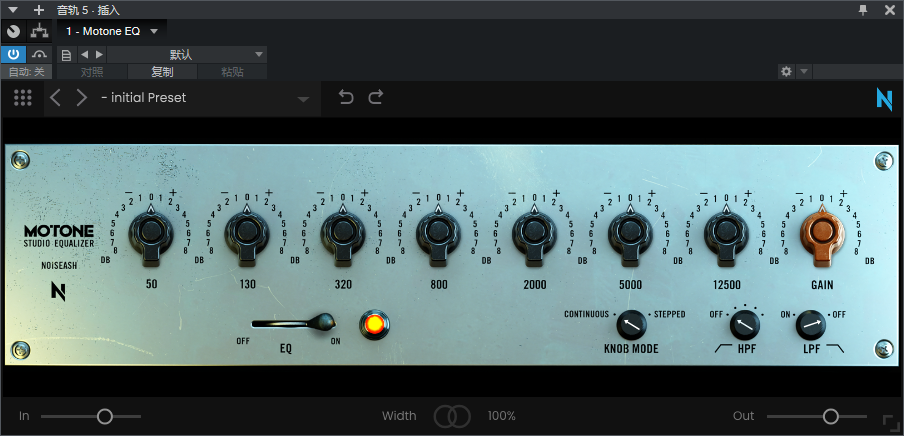
Task: Click the 对照 compare button
Action: (92, 72)
